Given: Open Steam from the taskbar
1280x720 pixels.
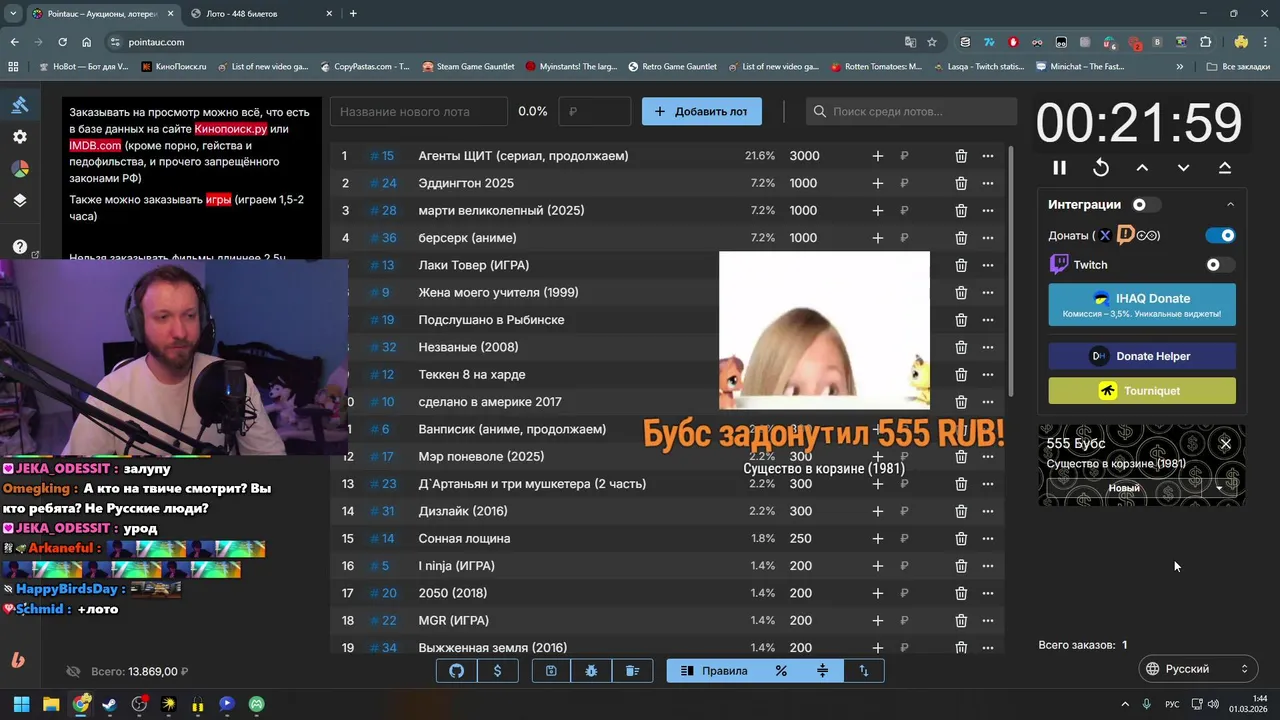Looking at the screenshot, I should coord(109,704).
